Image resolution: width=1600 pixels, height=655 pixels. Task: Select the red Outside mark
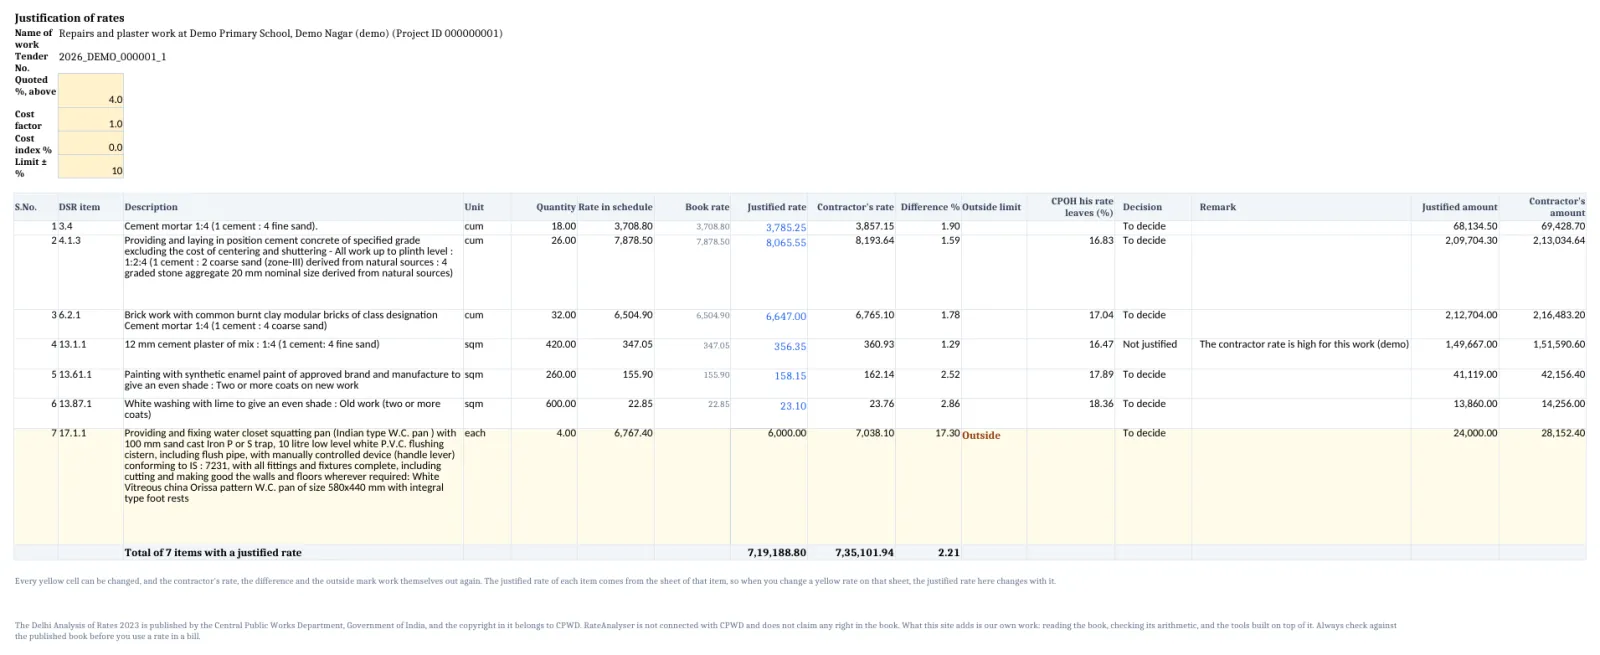coord(981,435)
